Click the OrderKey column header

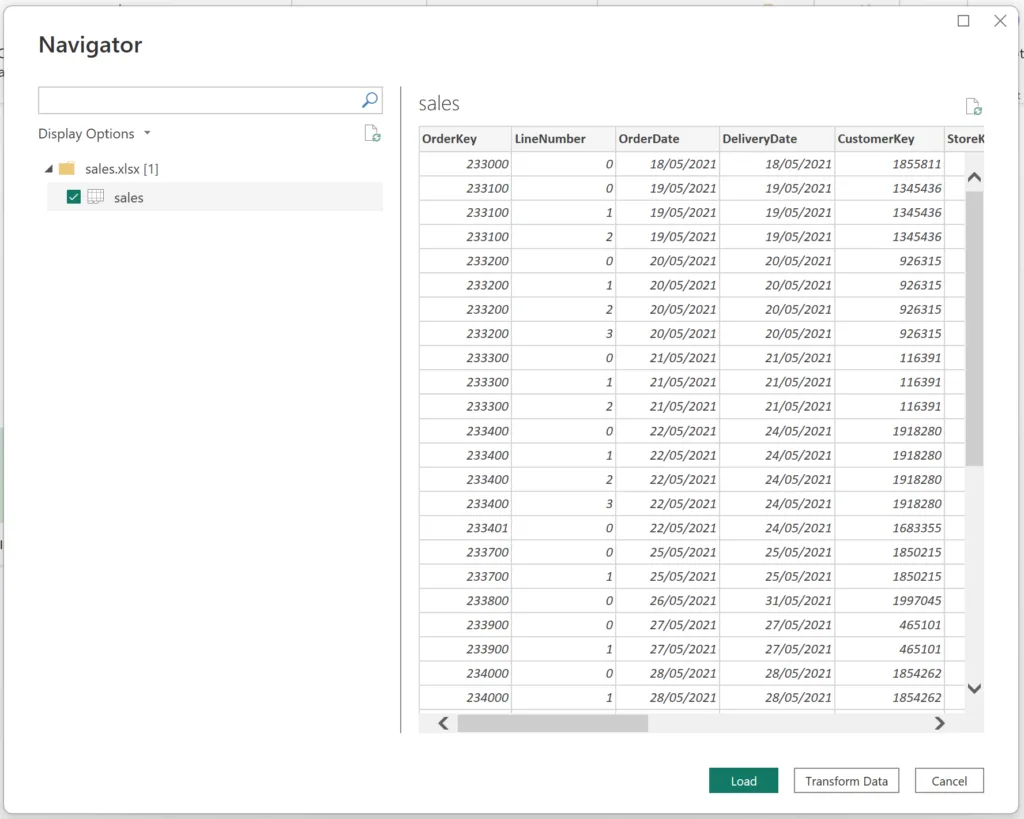pyautogui.click(x=465, y=138)
